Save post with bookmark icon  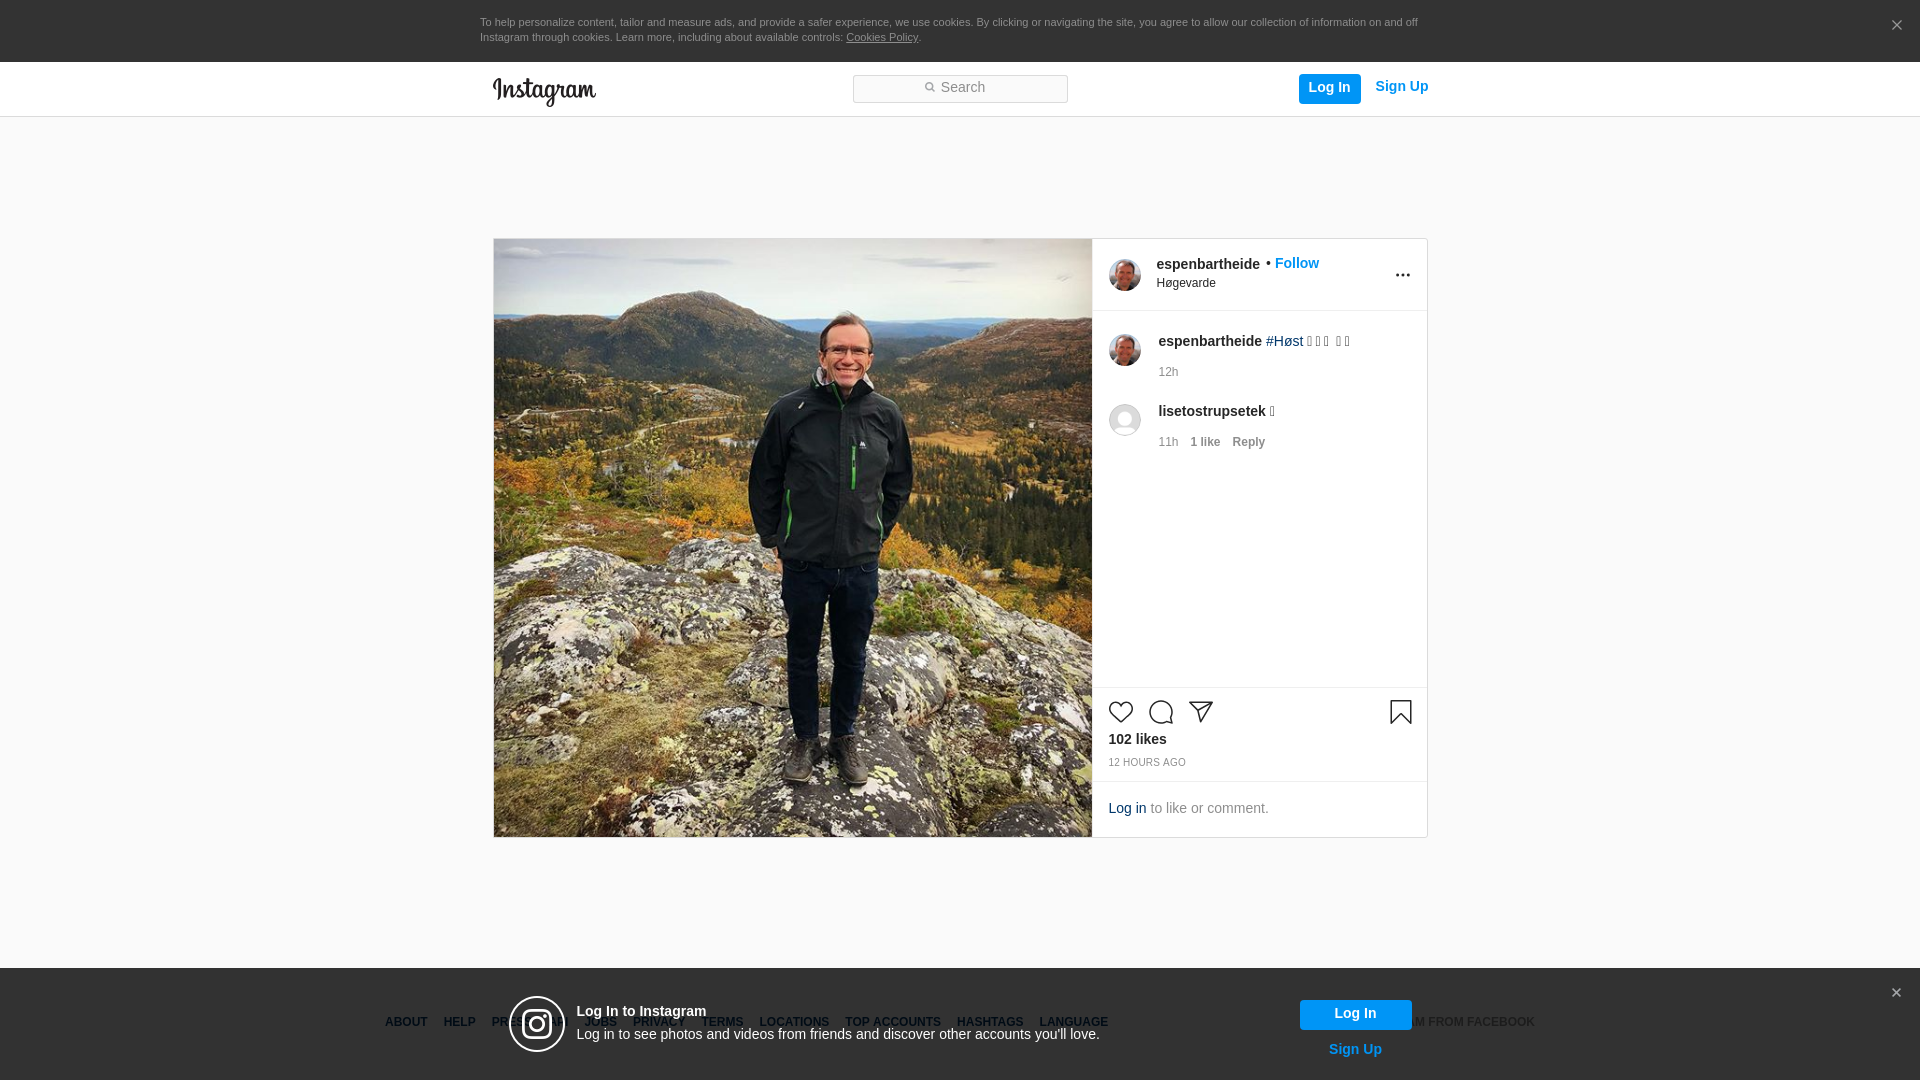pyautogui.click(x=1400, y=712)
